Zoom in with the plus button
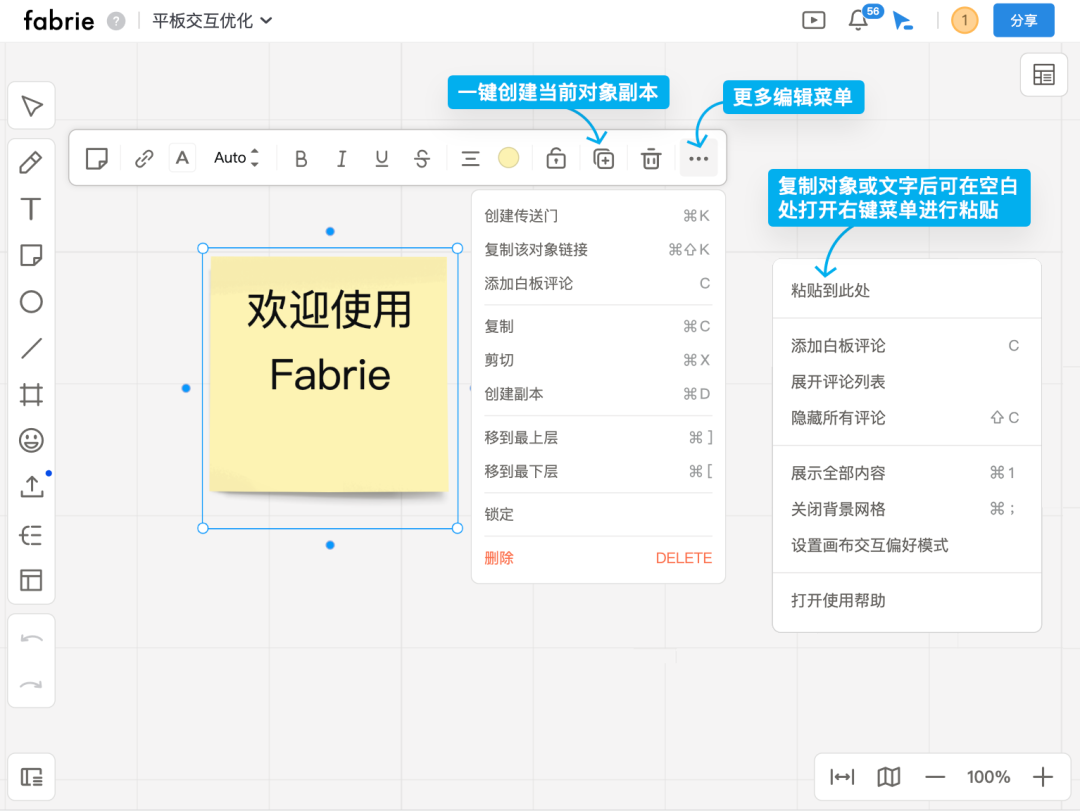The width and height of the screenshot is (1080, 811). tap(1043, 777)
